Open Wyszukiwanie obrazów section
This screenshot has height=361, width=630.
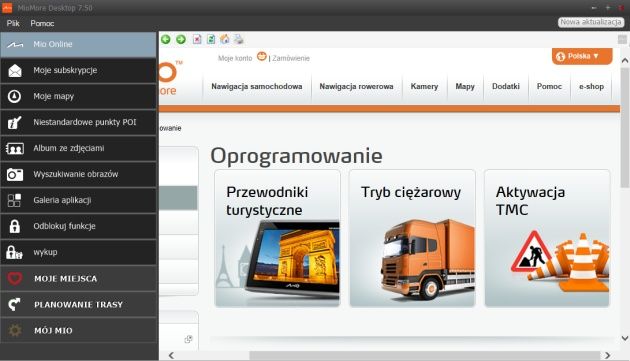point(78,174)
